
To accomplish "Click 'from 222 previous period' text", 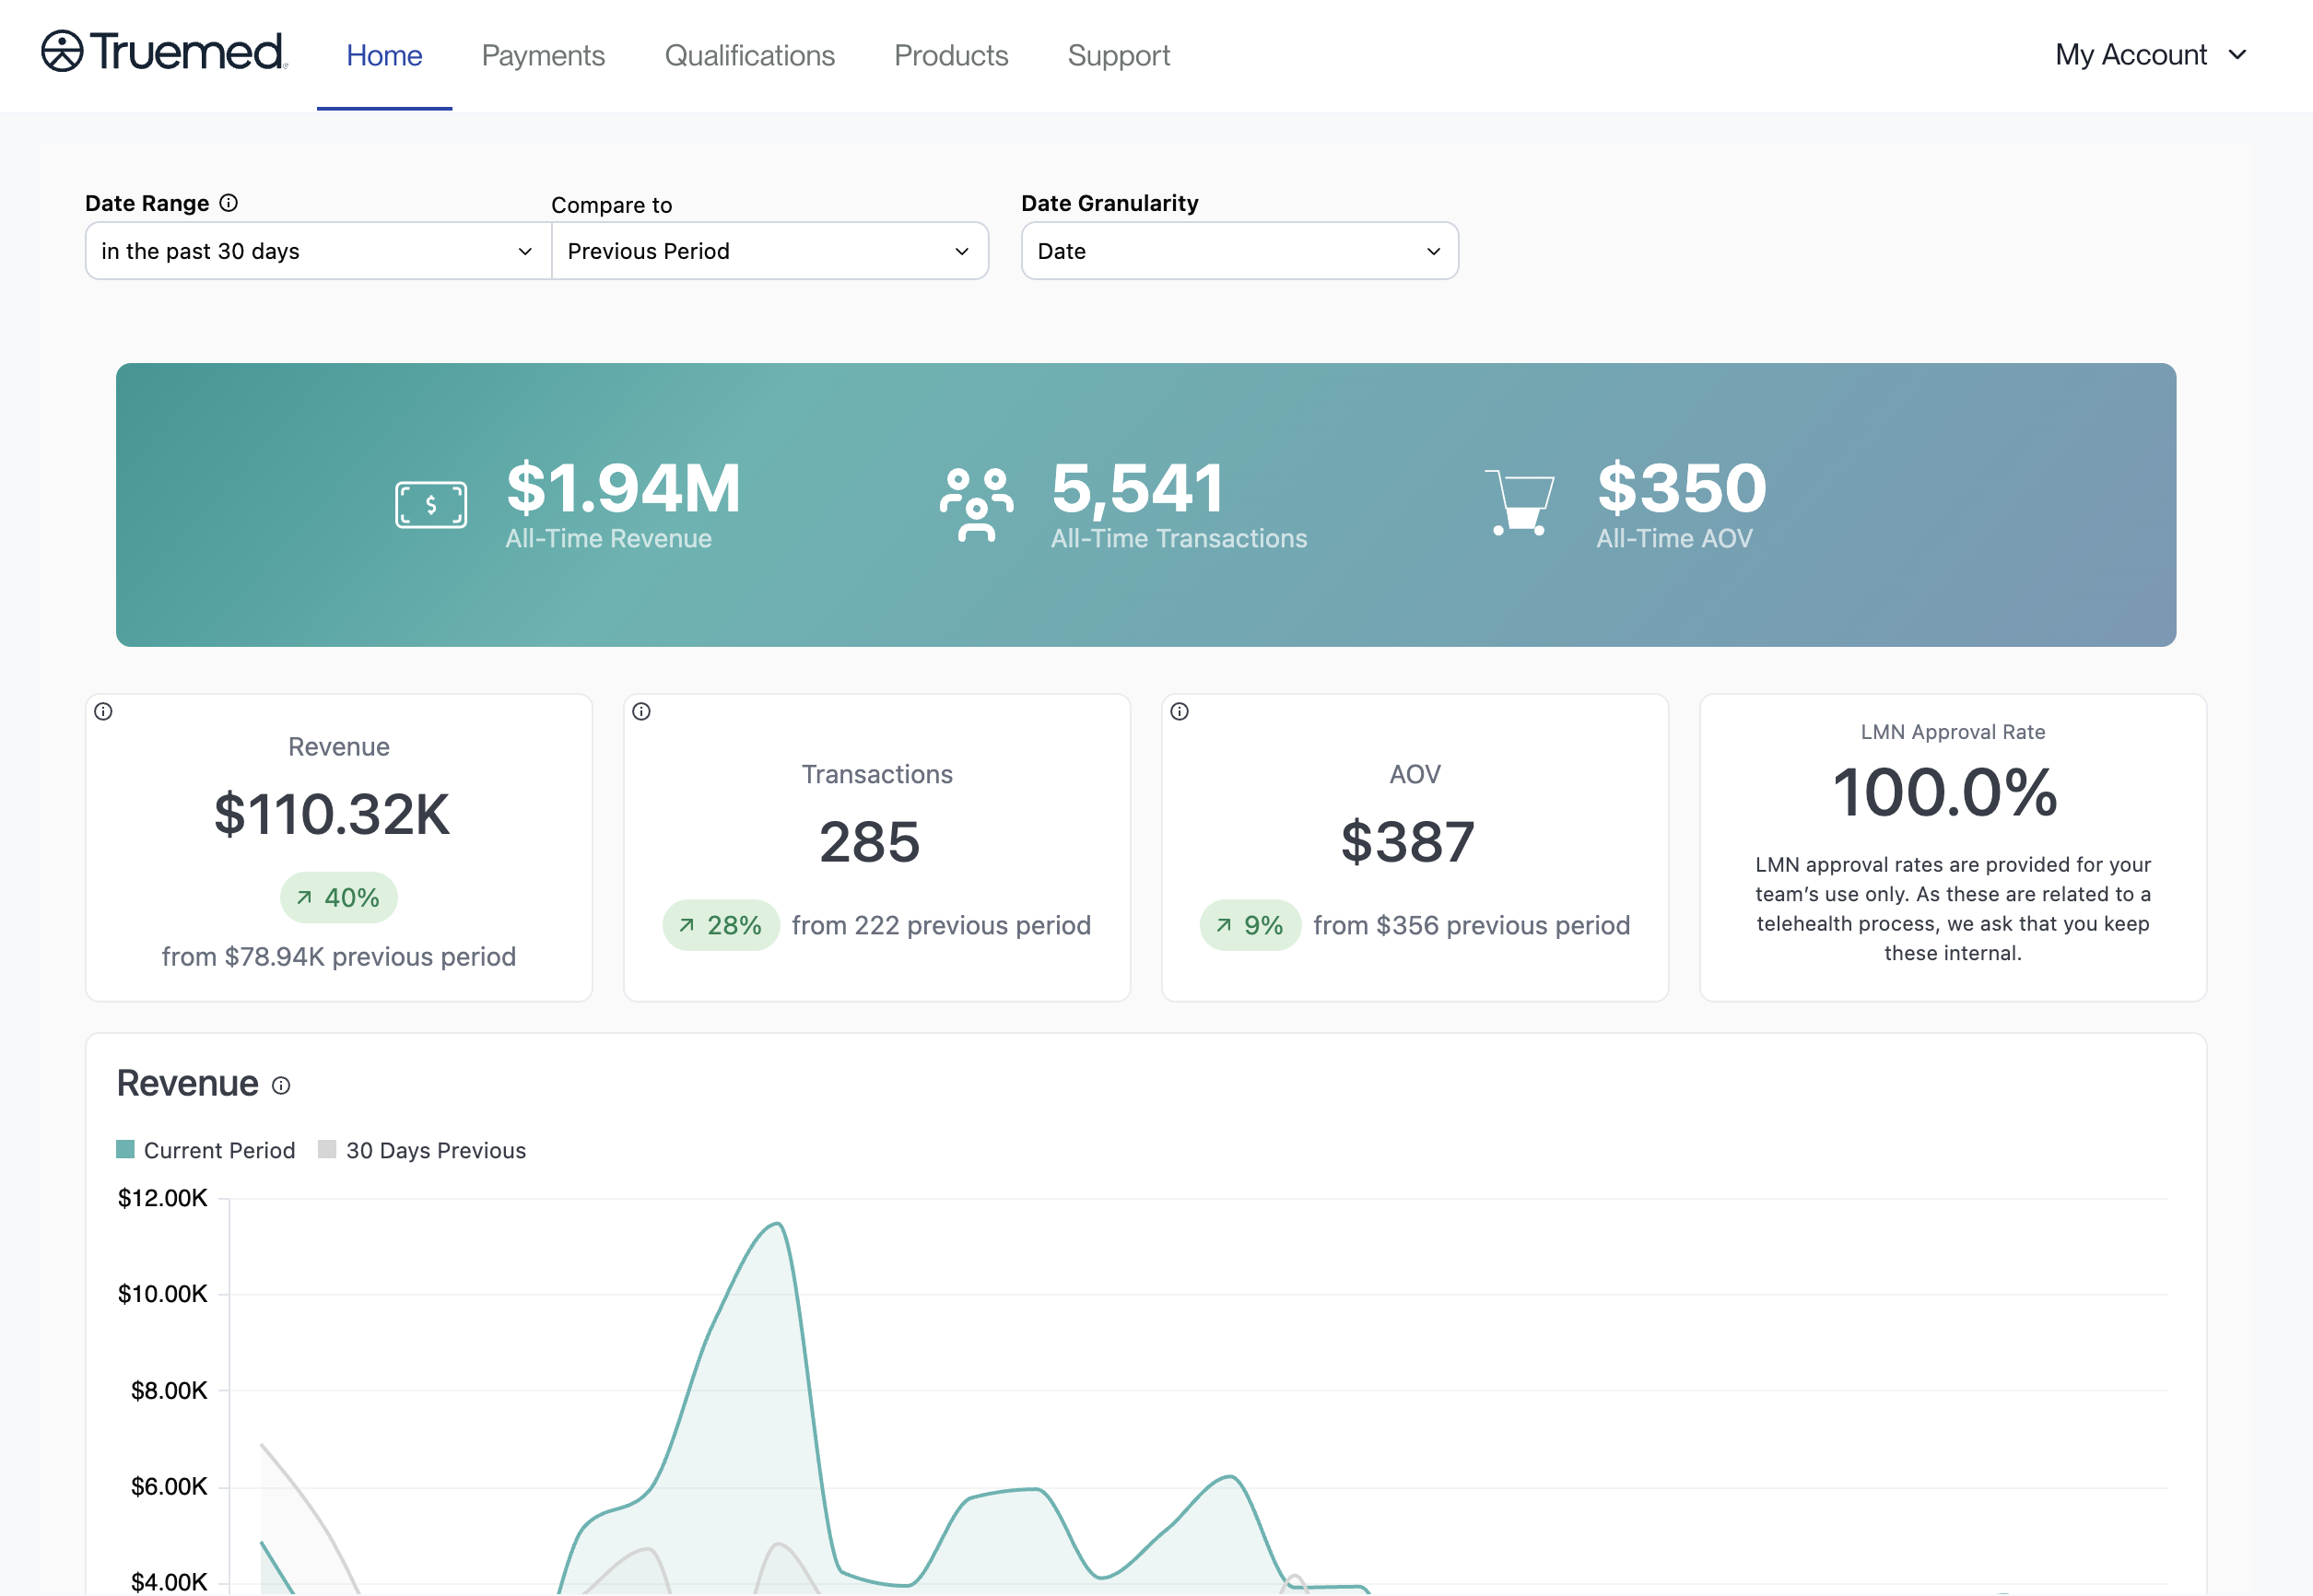I will [x=941, y=925].
